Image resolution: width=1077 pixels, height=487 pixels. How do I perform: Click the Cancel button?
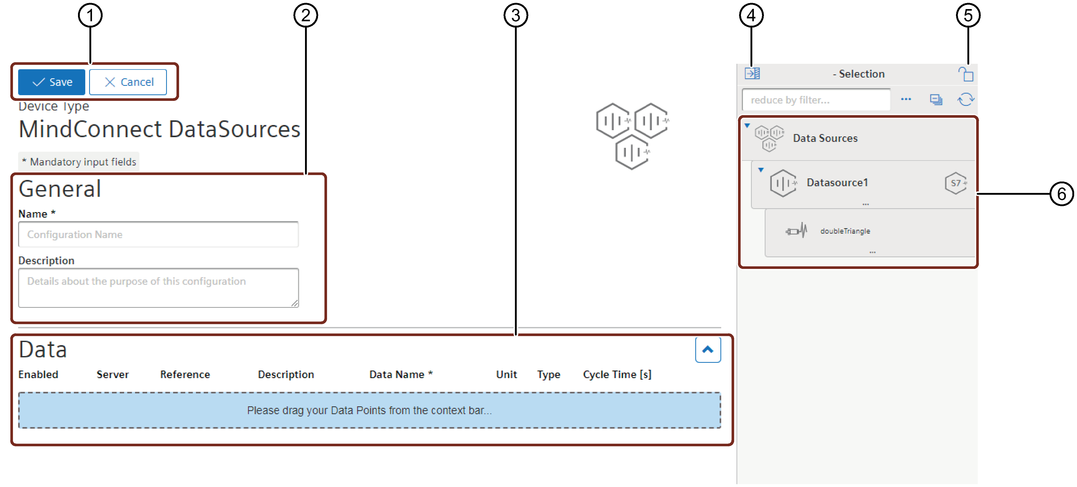point(128,82)
